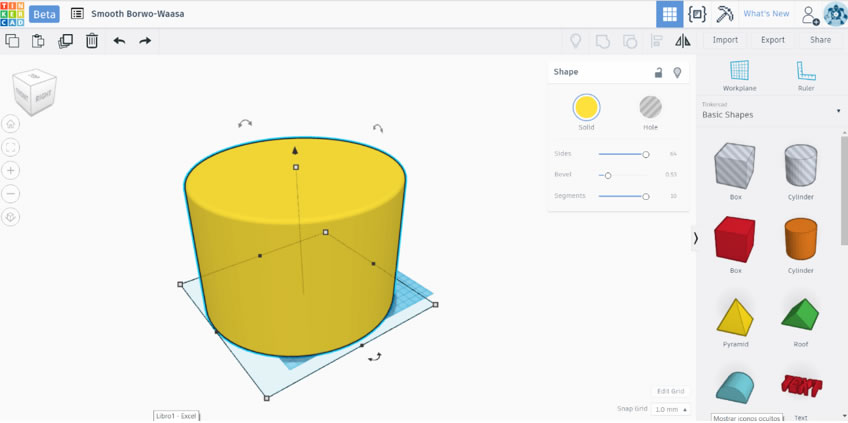The width and height of the screenshot is (848, 423).
Task: Invite collaborators with add-person icon
Action: [x=810, y=15]
